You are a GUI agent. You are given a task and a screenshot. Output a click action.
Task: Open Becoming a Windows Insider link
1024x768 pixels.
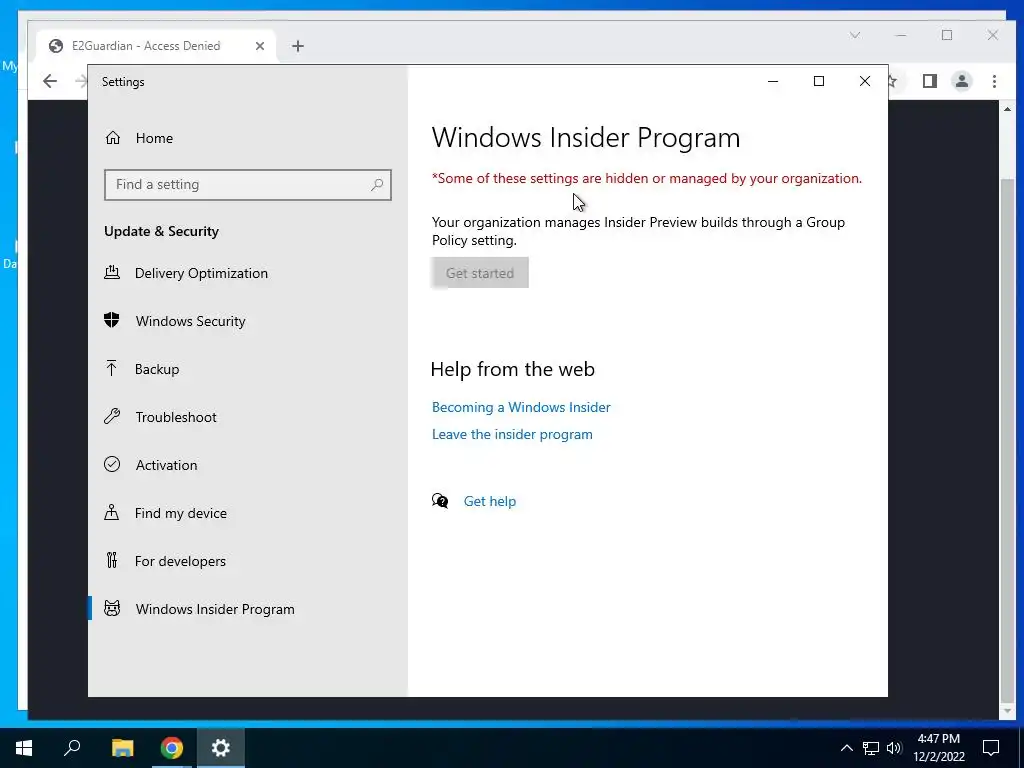(x=521, y=408)
